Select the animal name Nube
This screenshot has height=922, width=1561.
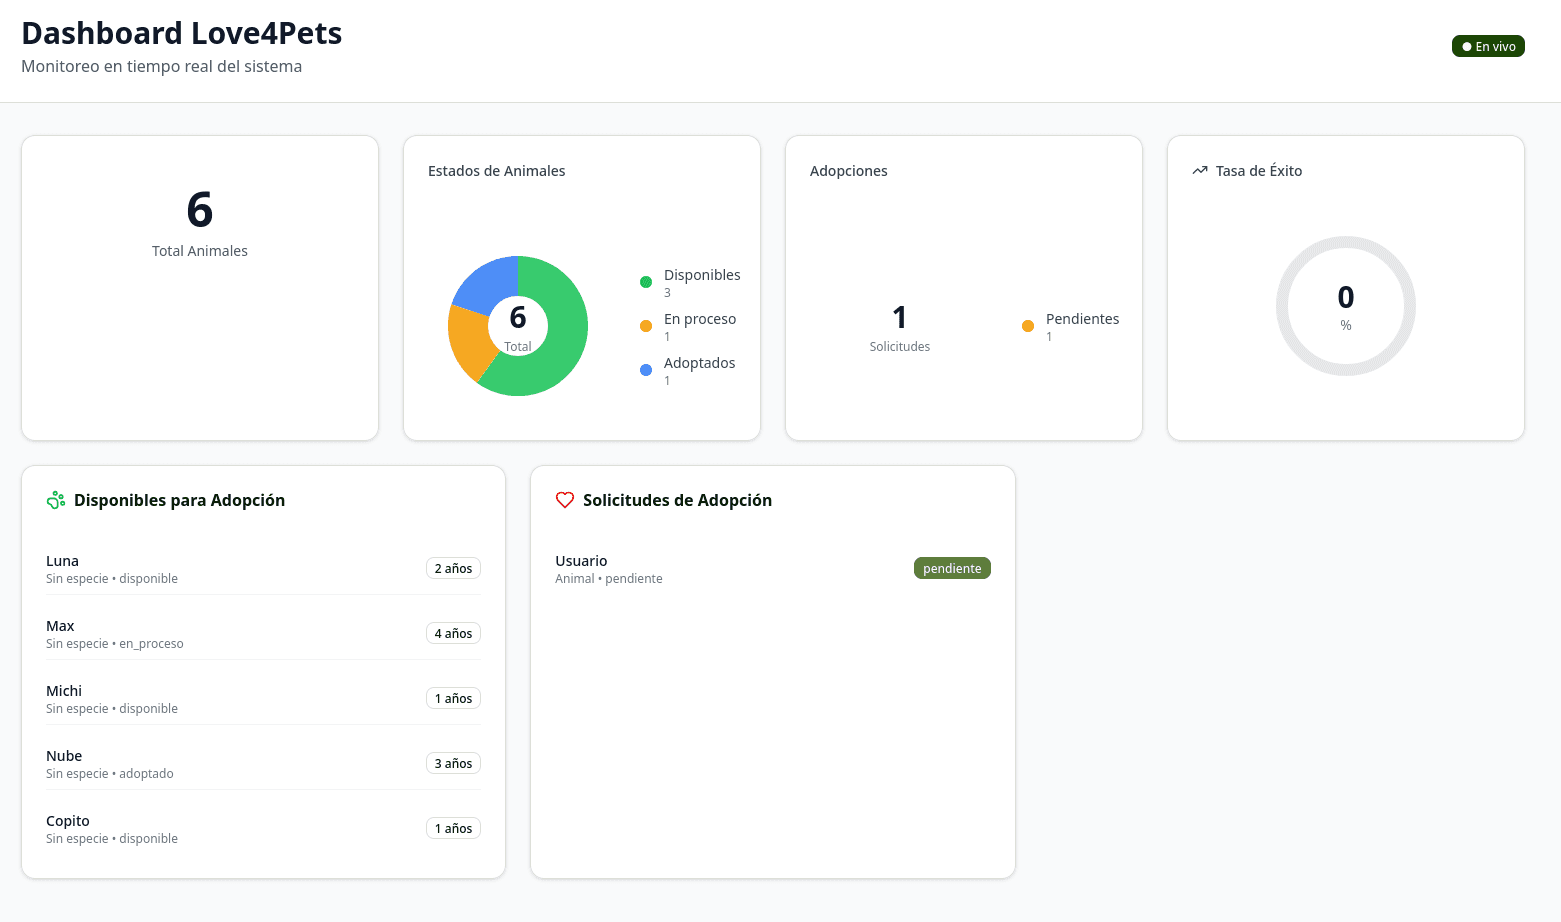(64, 756)
